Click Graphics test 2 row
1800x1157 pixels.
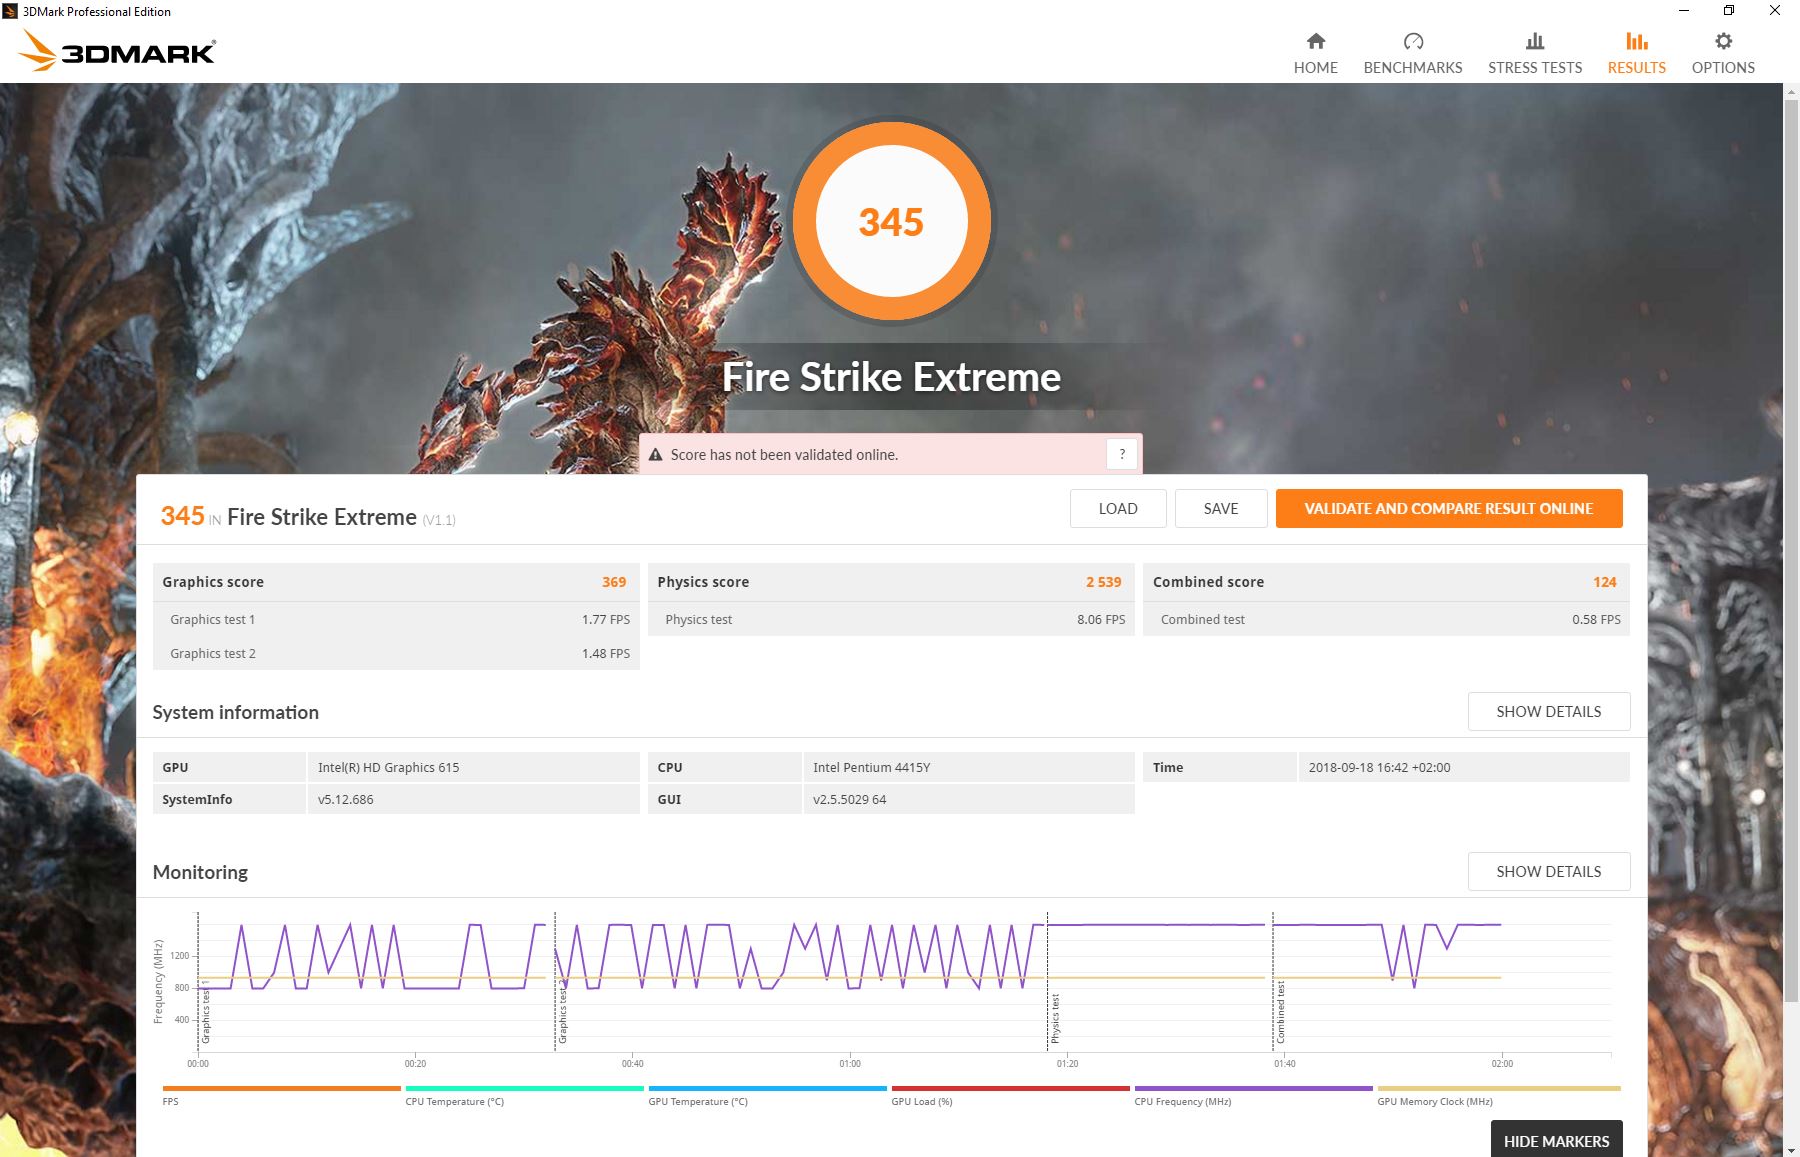pos(396,653)
